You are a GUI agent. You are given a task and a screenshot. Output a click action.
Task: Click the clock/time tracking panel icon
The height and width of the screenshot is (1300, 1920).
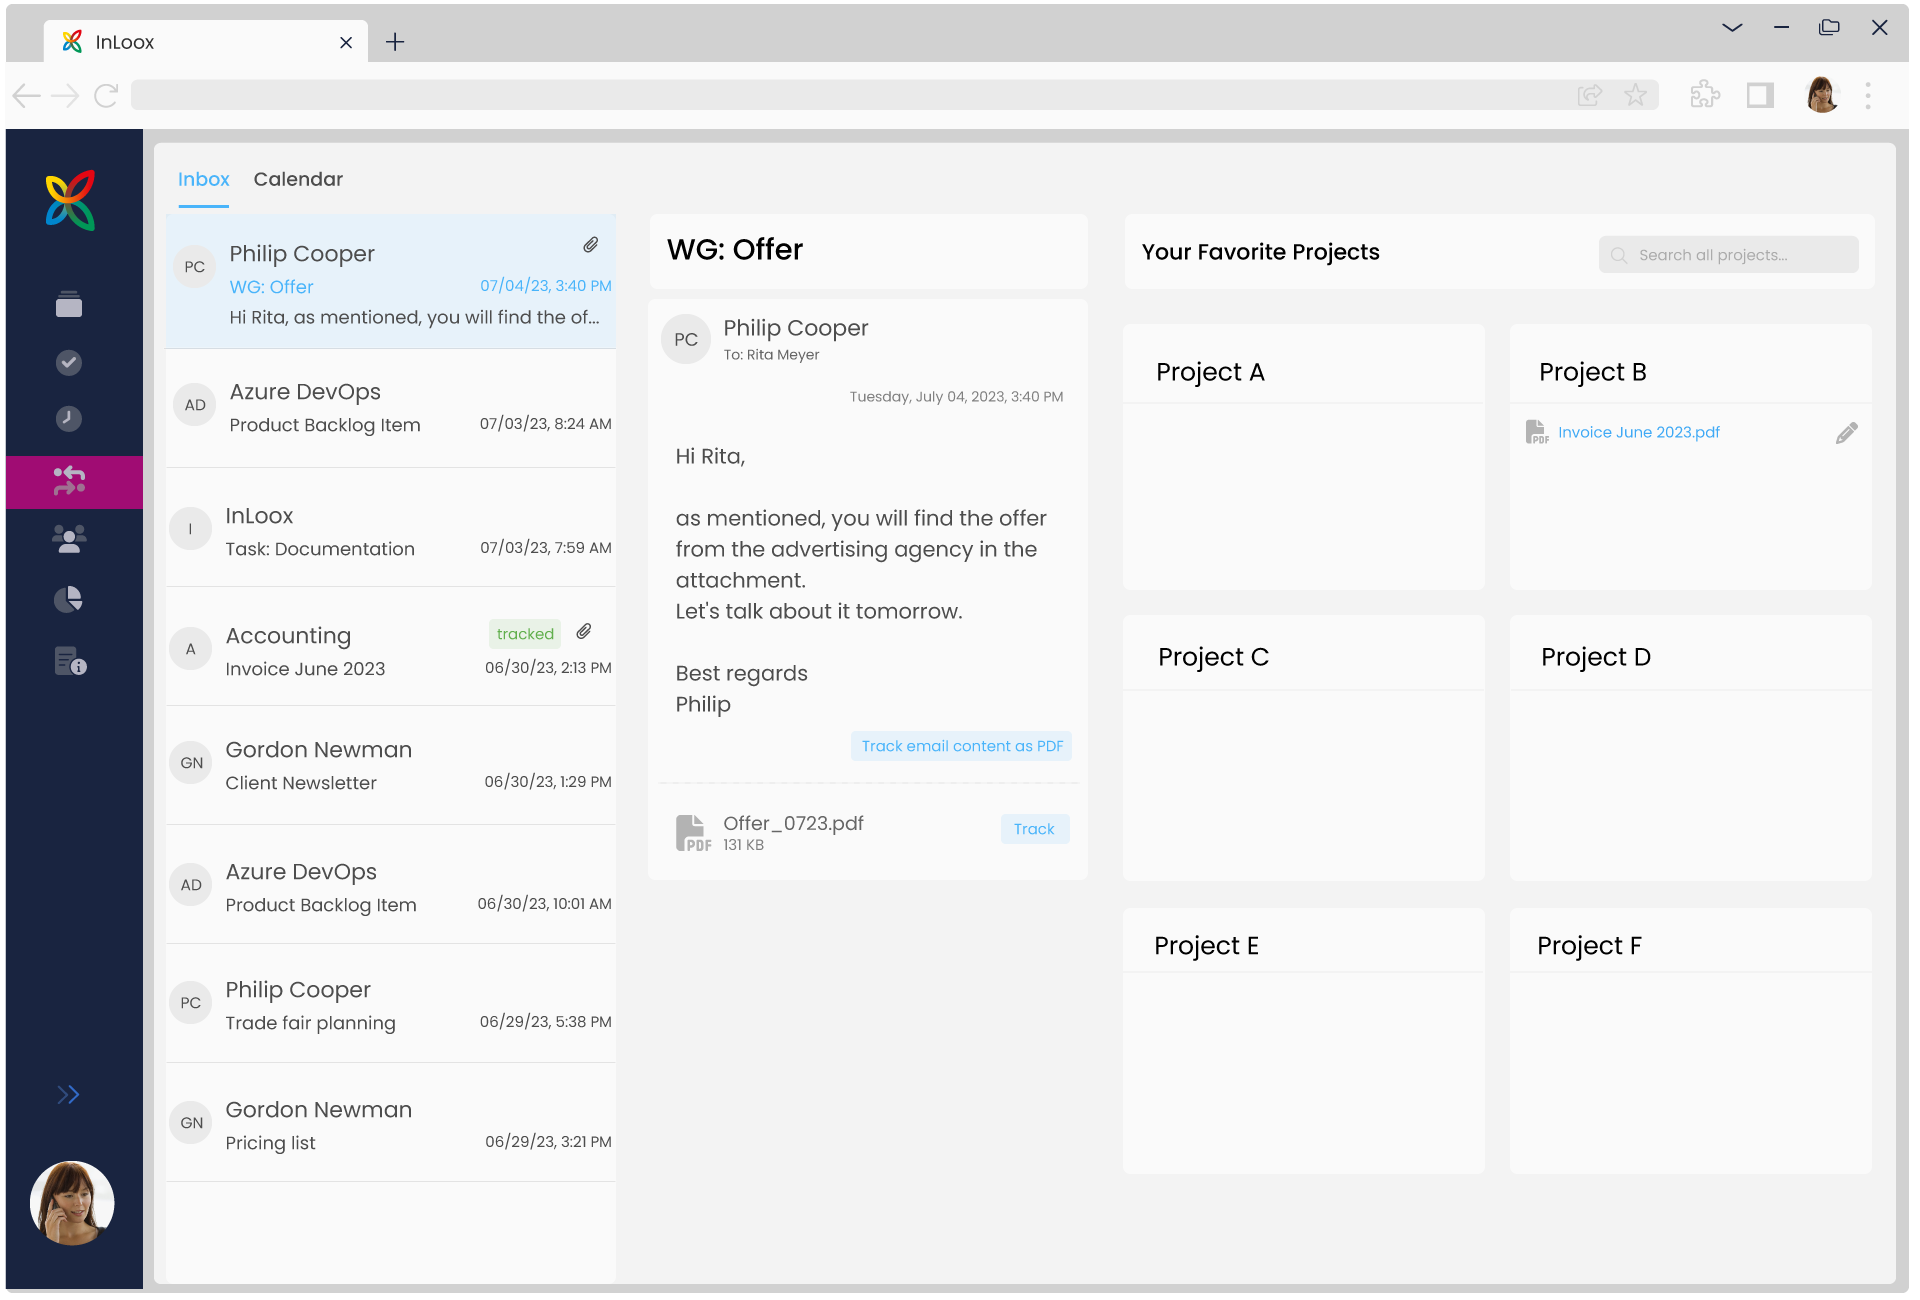point(70,421)
